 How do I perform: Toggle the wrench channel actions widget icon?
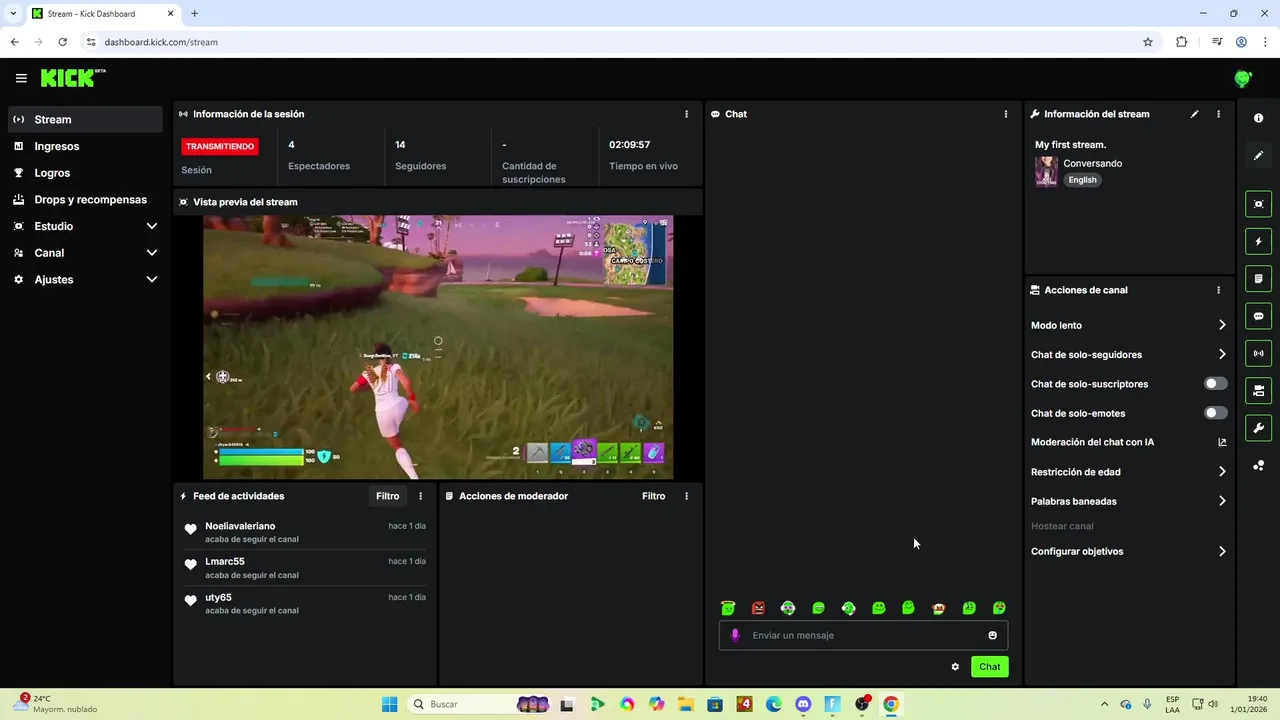coord(1258,428)
